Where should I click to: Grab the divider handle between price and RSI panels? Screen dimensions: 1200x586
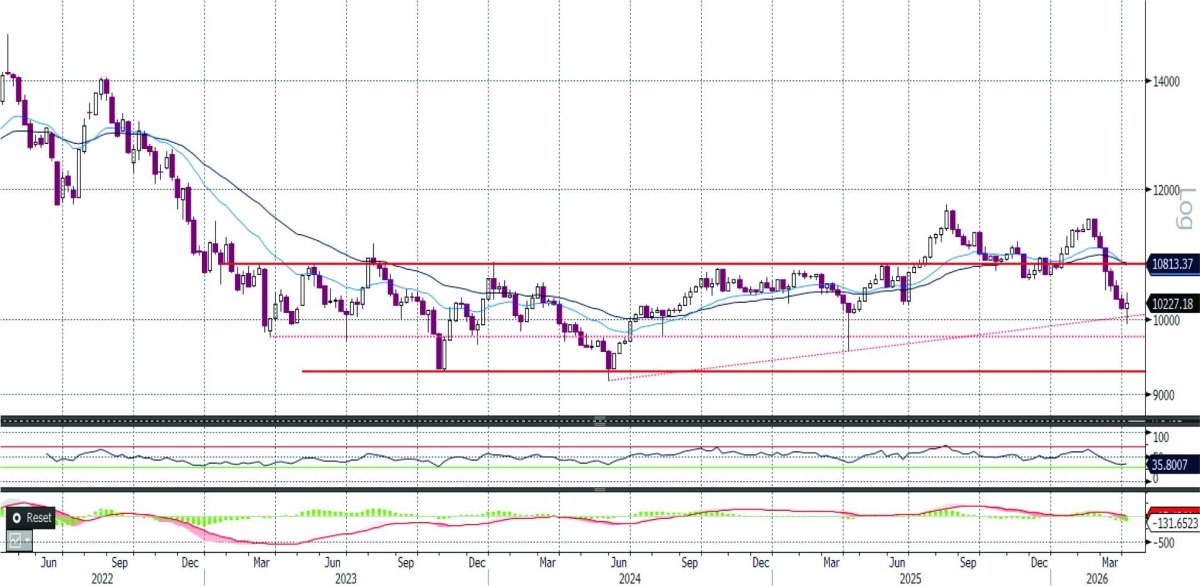pyautogui.click(x=599, y=420)
